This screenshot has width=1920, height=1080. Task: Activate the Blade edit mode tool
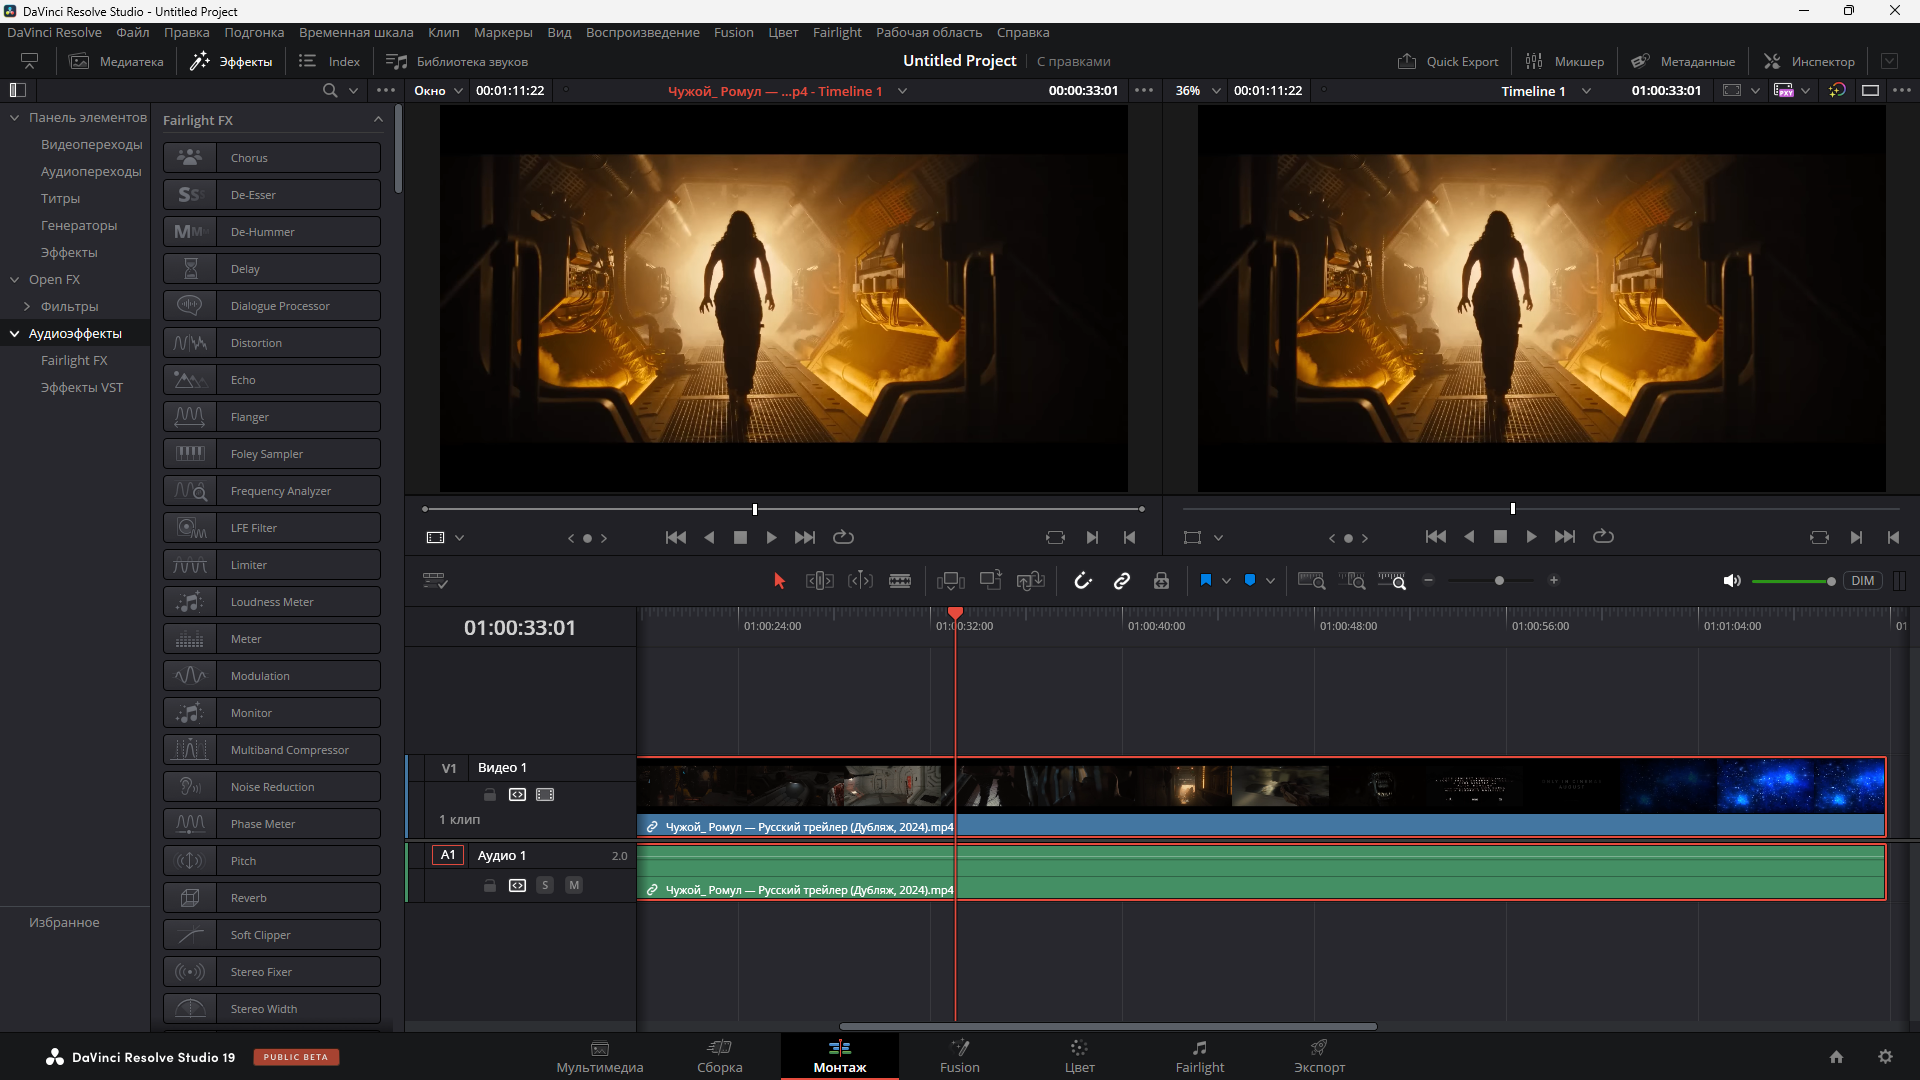click(899, 581)
